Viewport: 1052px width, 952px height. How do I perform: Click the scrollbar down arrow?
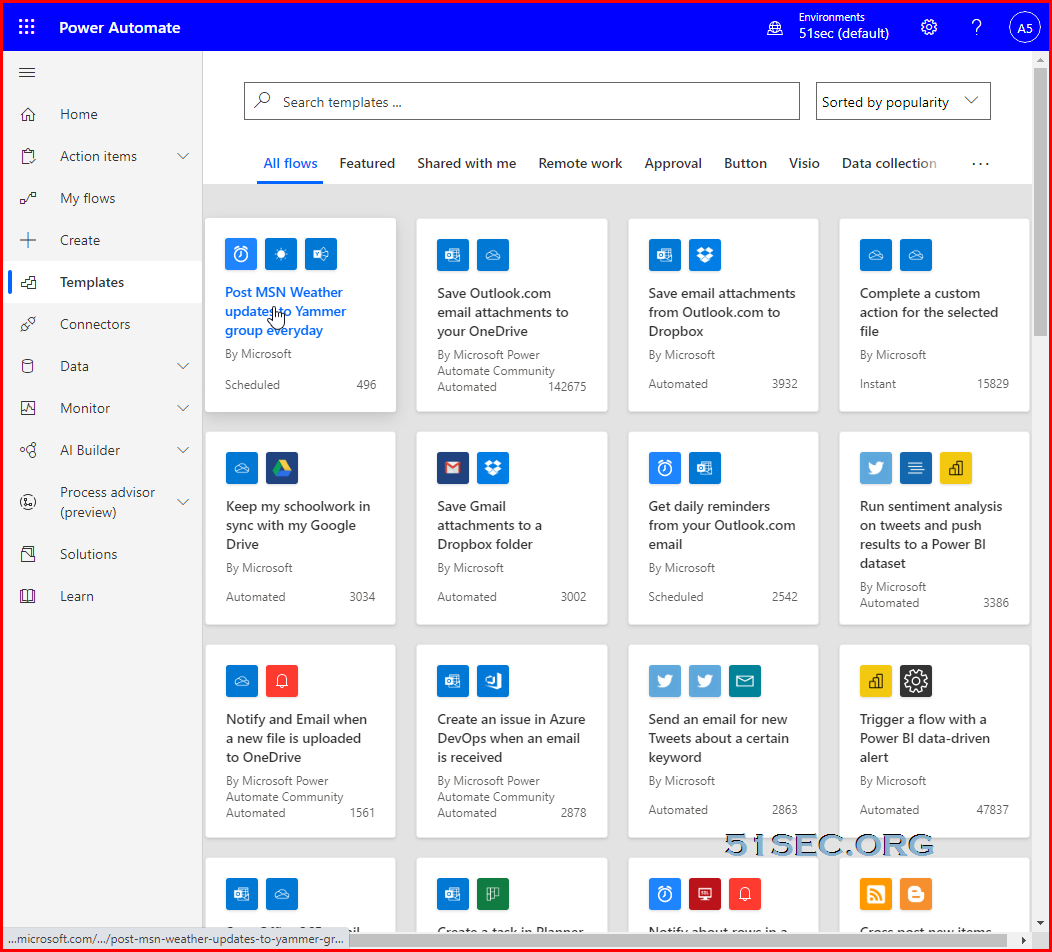(1040, 923)
